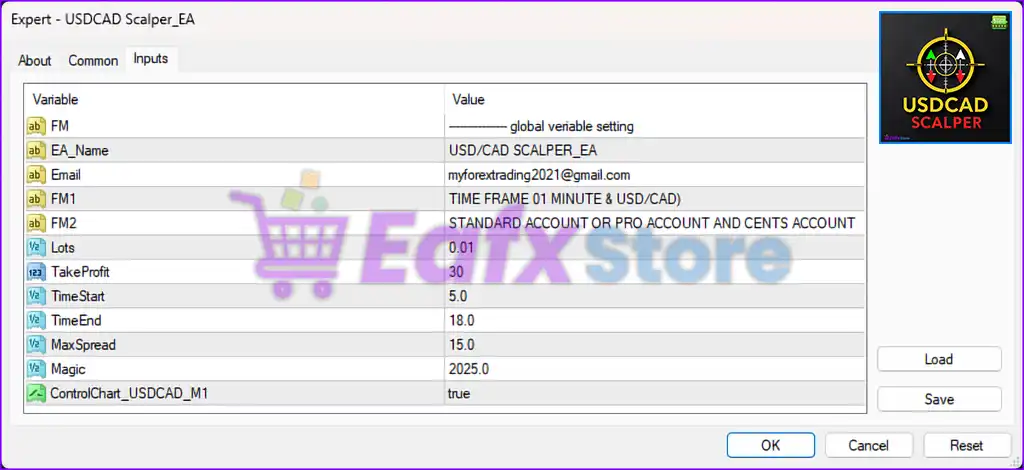Screen dimensions: 1024x470
Task: Click the double-type icon beside TimeStart
Action: 36,296
